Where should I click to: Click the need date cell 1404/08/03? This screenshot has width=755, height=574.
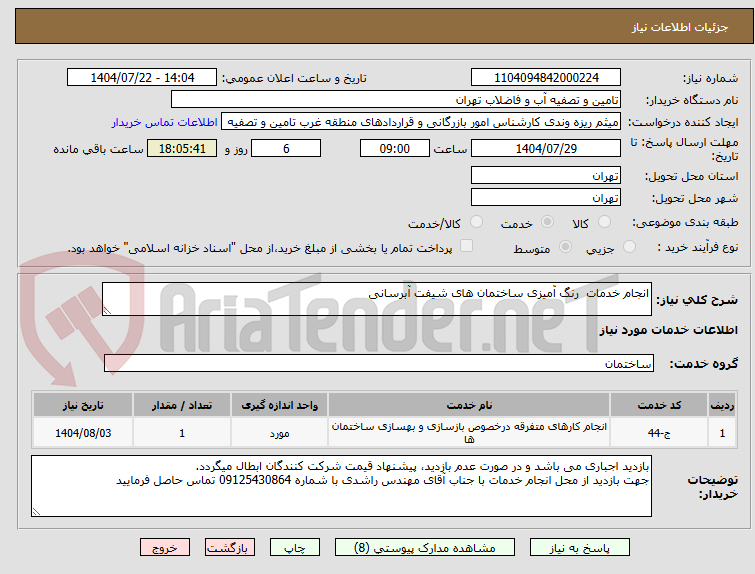pyautogui.click(x=83, y=433)
